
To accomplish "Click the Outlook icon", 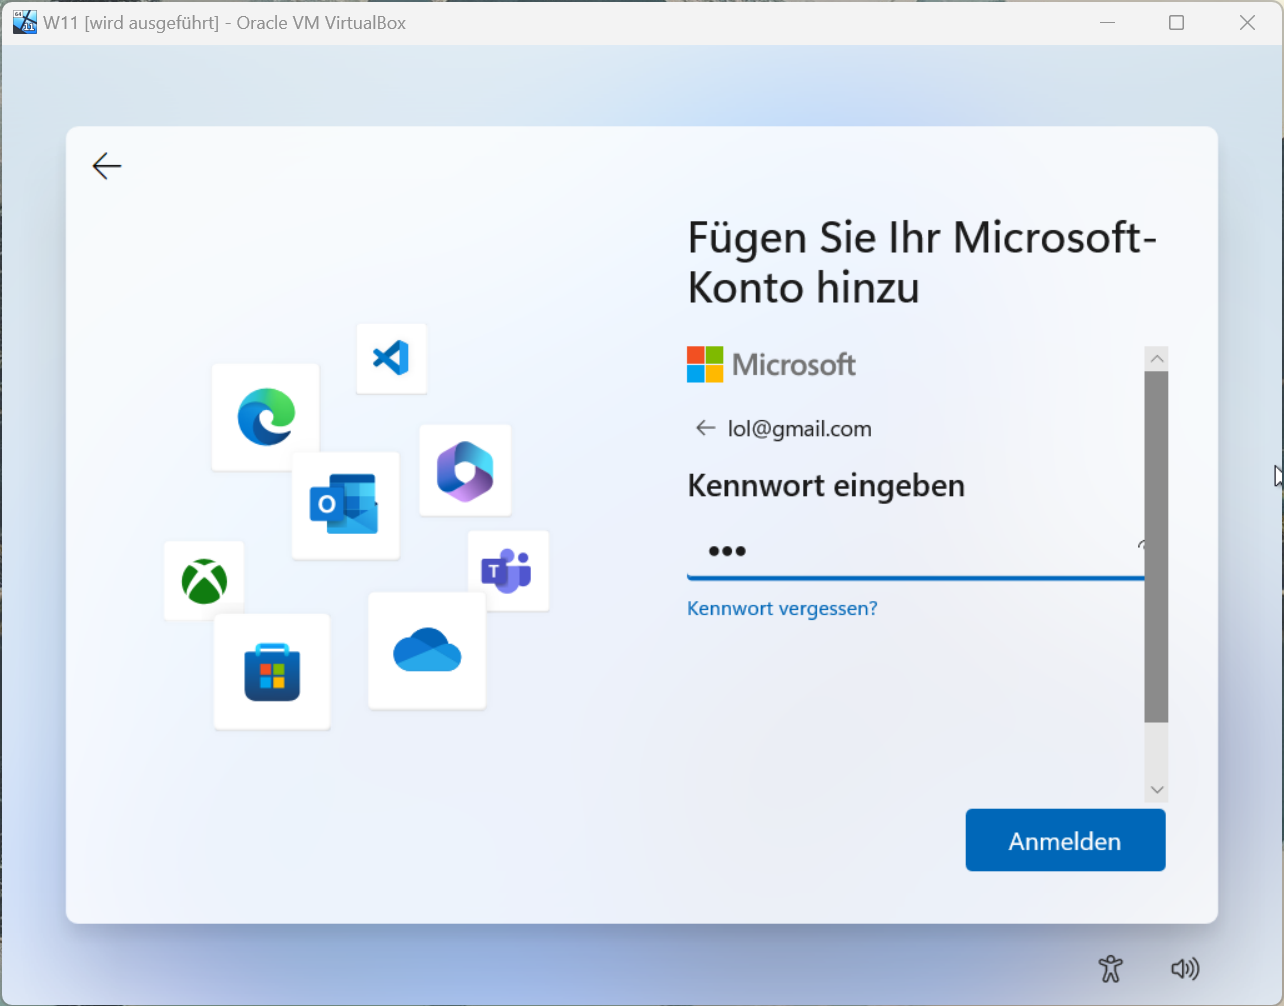I will pyautogui.click(x=345, y=505).
